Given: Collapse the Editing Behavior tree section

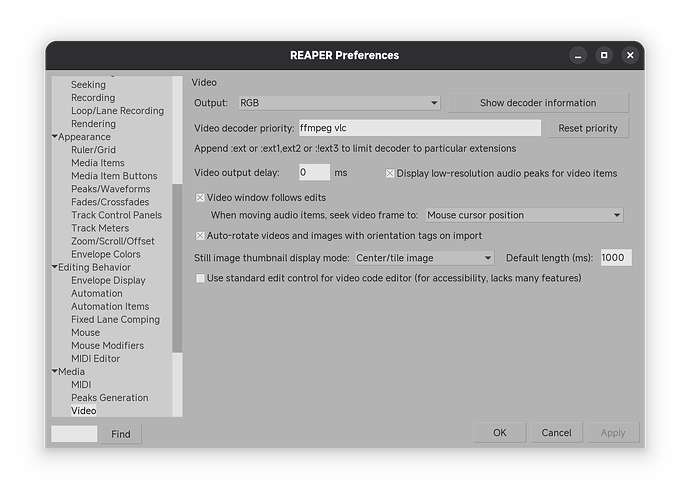Looking at the screenshot, I should coord(55,267).
